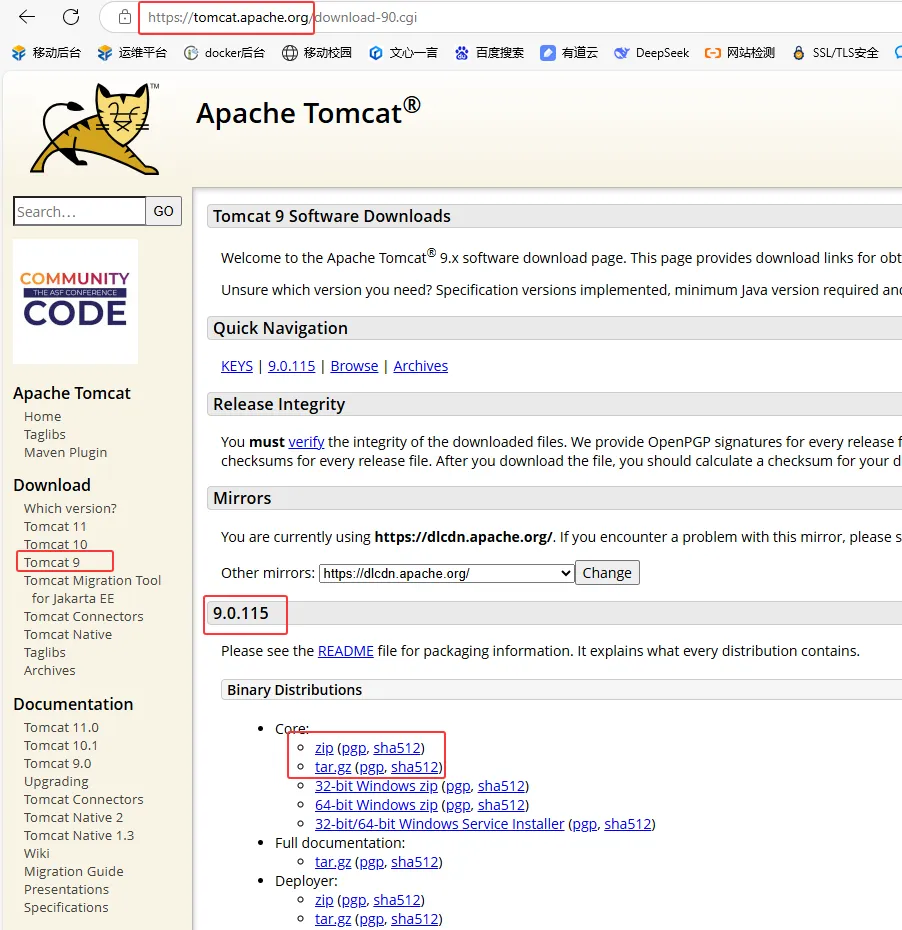This screenshot has width=902, height=930.
Task: Open Taglibs under Apache Tomcat sidebar
Action: pos(44,434)
